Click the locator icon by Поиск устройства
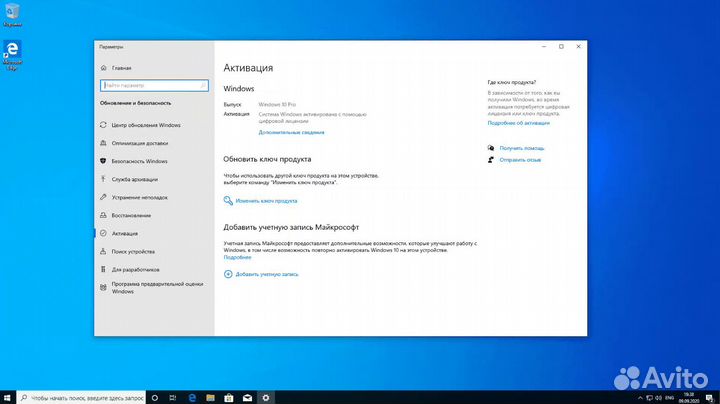The height and width of the screenshot is (404, 720). [x=103, y=252]
